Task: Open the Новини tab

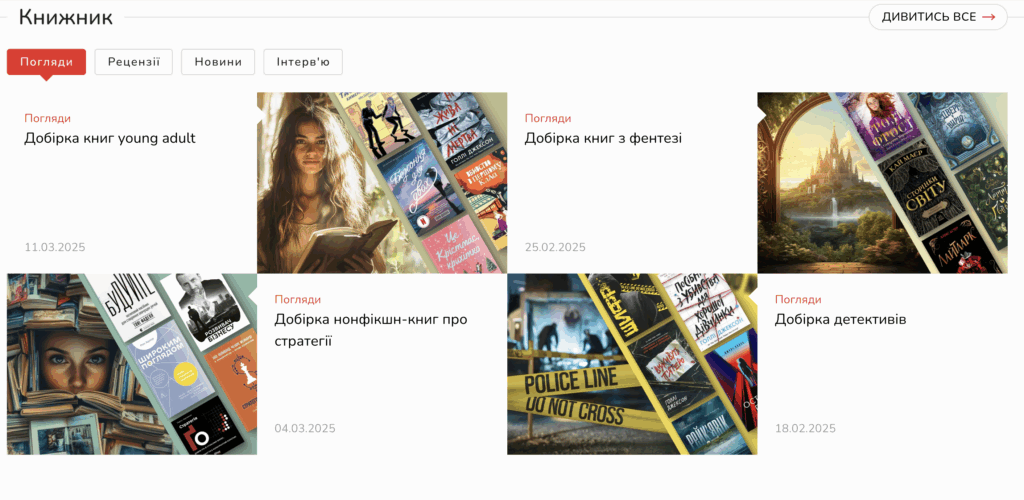Action: point(218,62)
